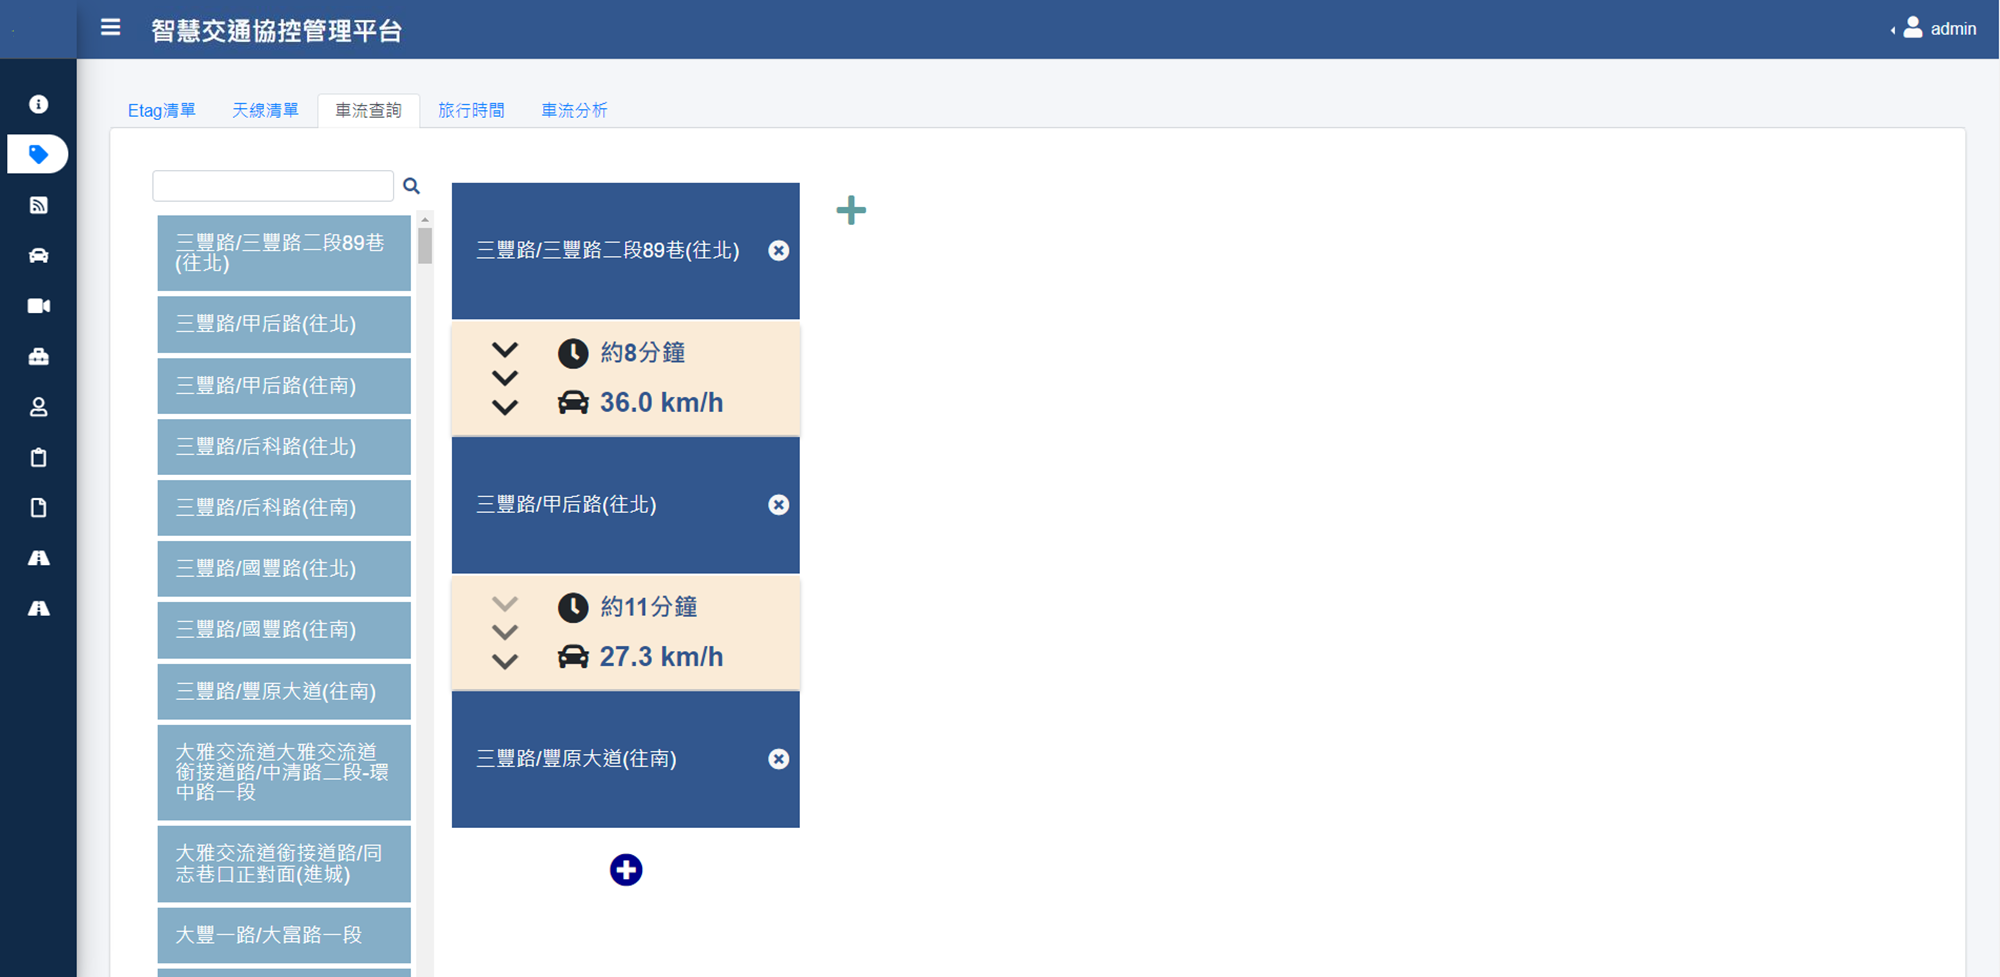Open the hamburger menu in header
Screen dimensions: 2000x977
coord(111,28)
